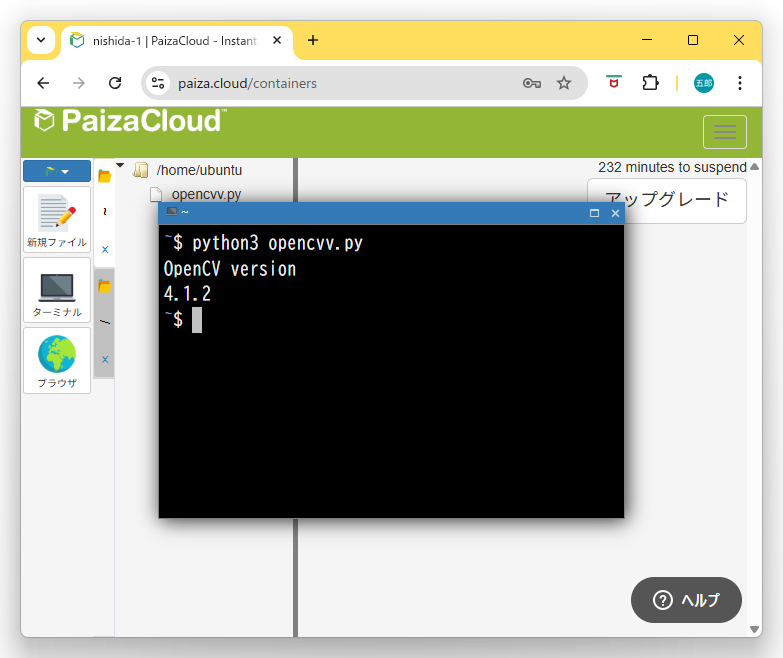Open the PaizaCloud hamburger menu
The height and width of the screenshot is (658, 783).
click(725, 132)
